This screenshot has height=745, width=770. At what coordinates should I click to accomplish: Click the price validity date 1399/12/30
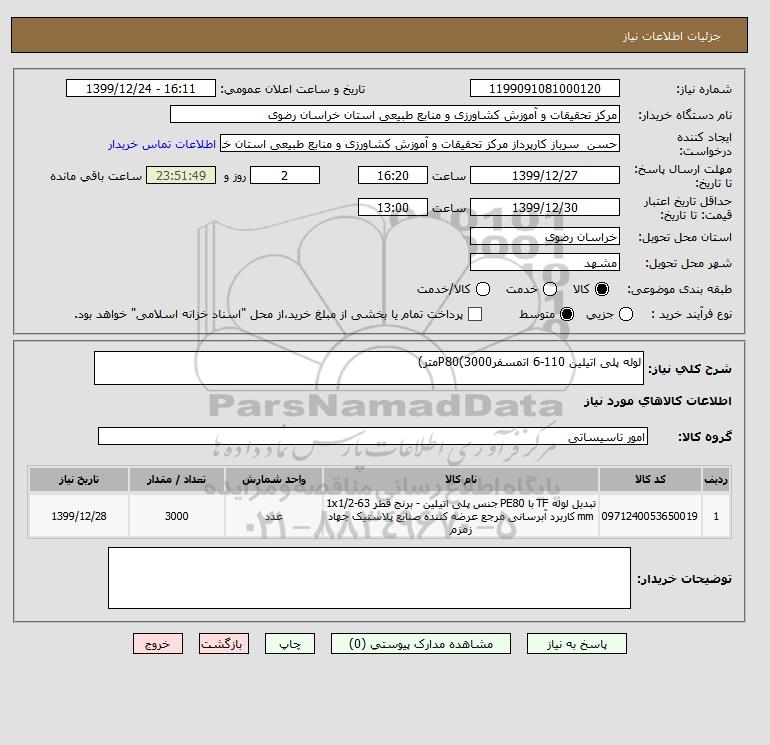click(545, 207)
